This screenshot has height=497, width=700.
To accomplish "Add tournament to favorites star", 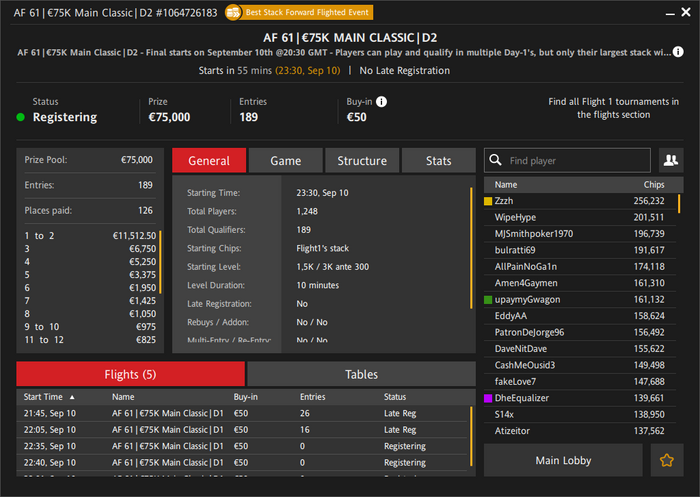I will [x=667, y=460].
